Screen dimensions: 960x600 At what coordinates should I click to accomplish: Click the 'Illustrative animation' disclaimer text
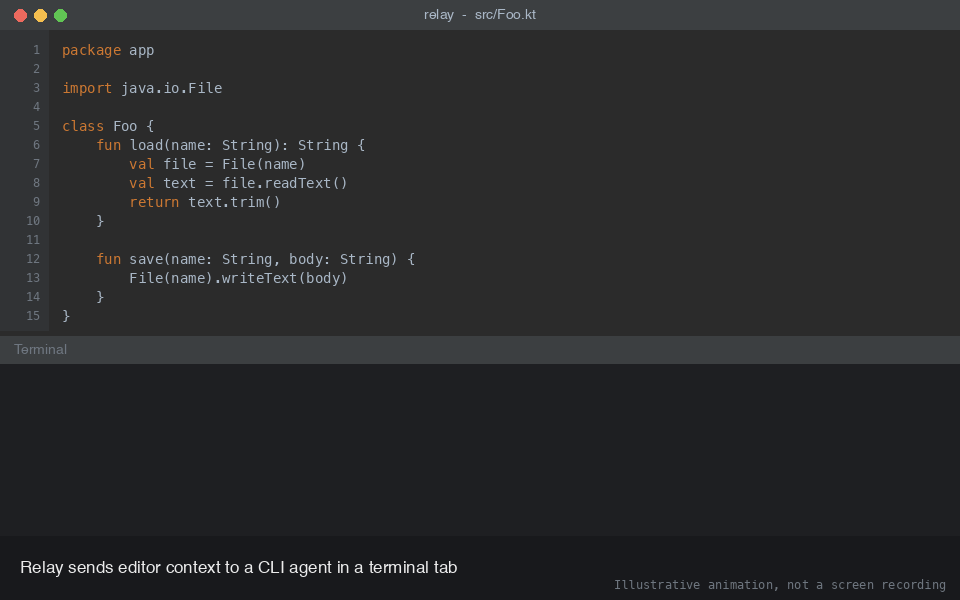tap(780, 585)
